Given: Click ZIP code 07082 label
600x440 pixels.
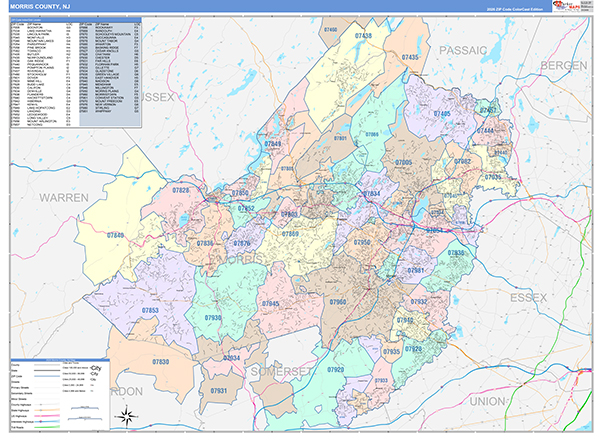Looking at the screenshot, I should point(462,161).
